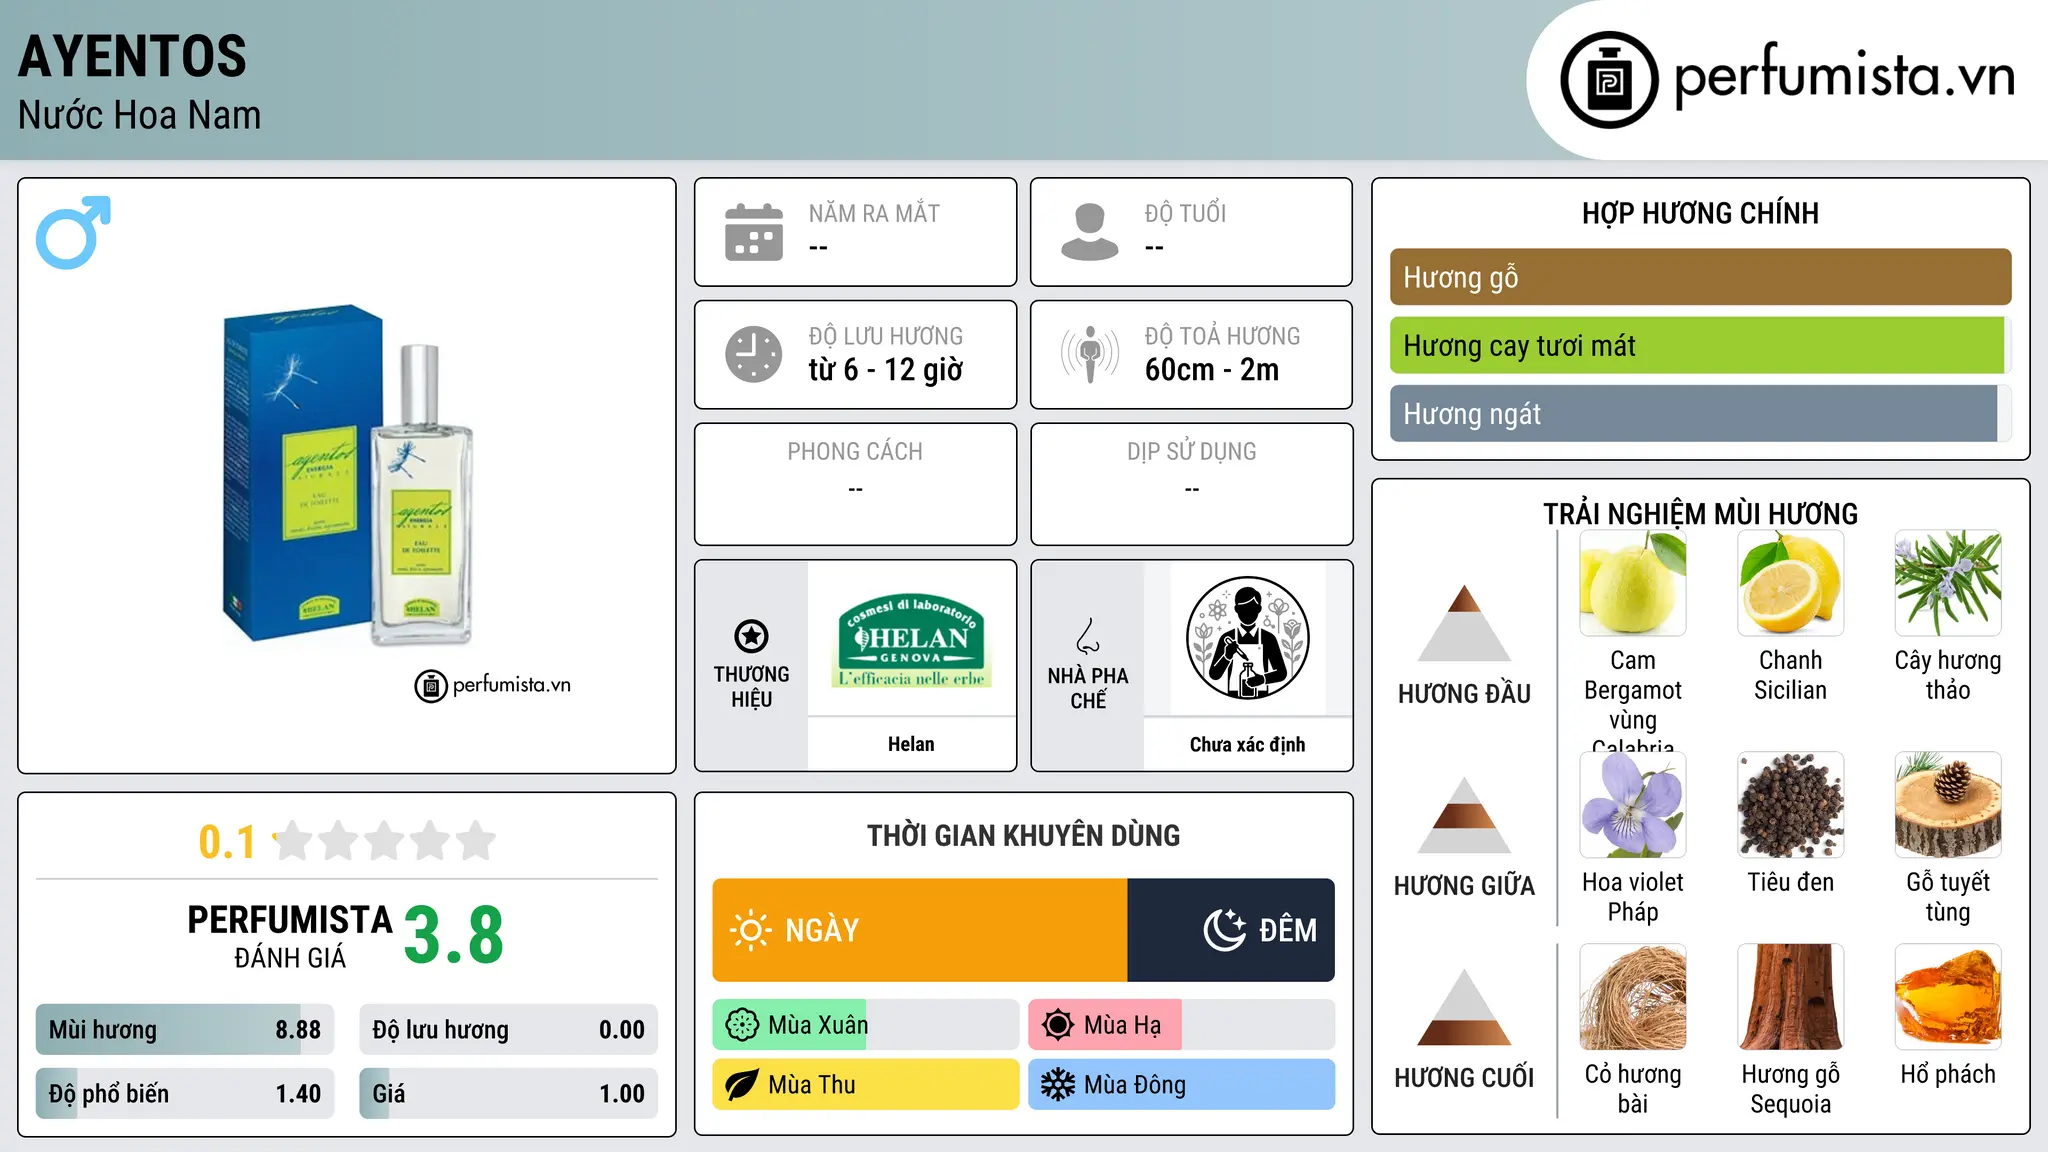
Task: Click the Mùa Hạ season bar
Action: point(1182,1025)
